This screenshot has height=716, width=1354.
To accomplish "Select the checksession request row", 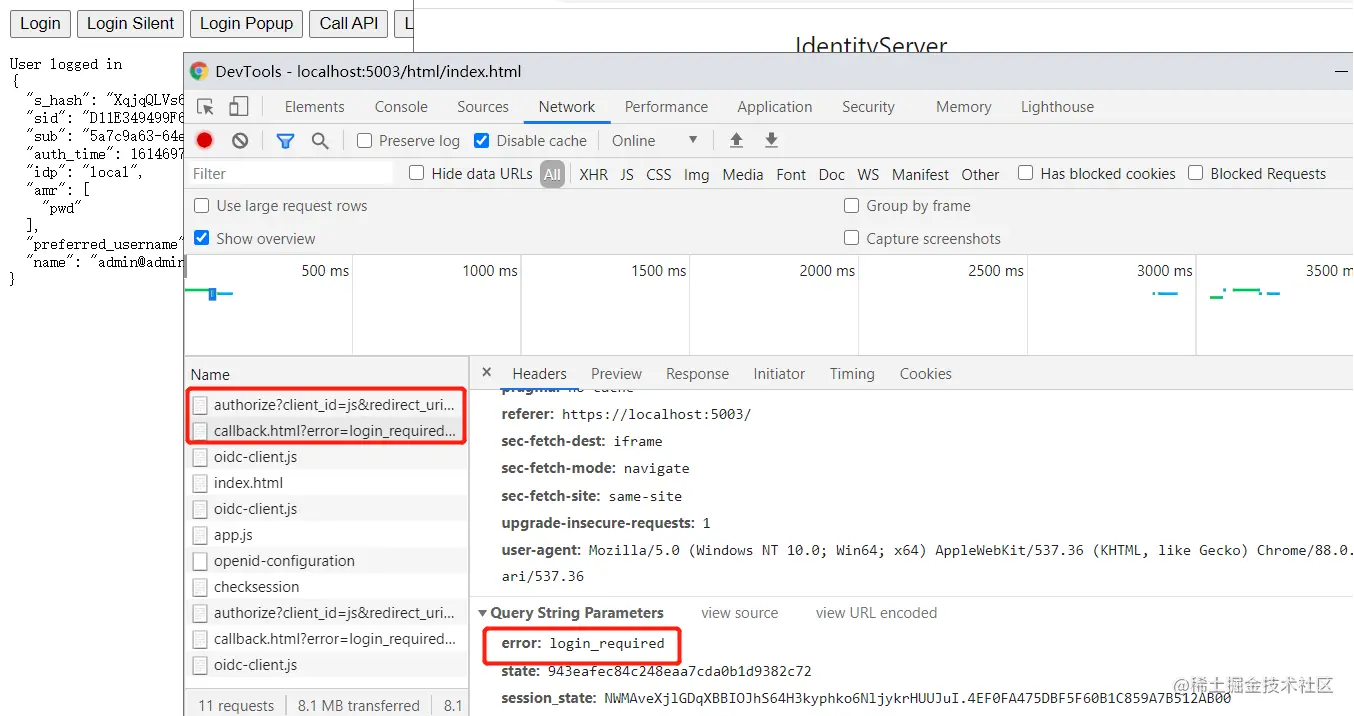I will [326, 587].
